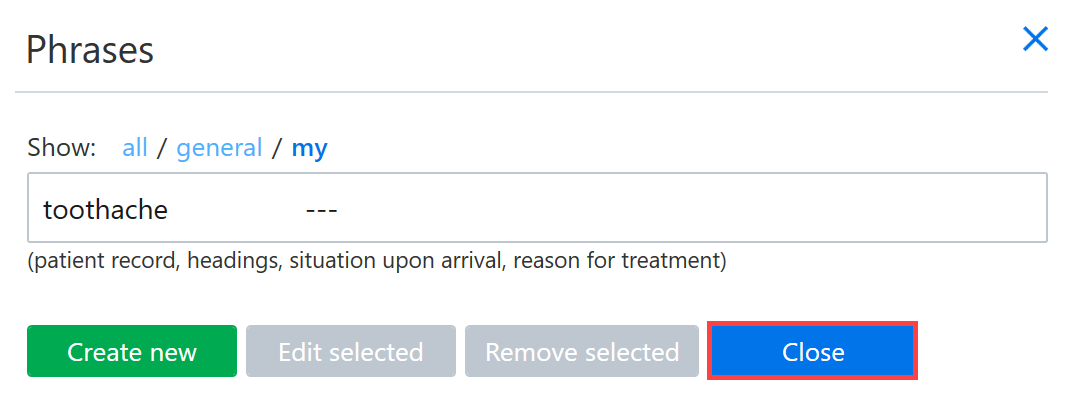Viewport: 1080px width, 401px height.
Task: Click the 'Show:' filter label
Action: (62, 147)
